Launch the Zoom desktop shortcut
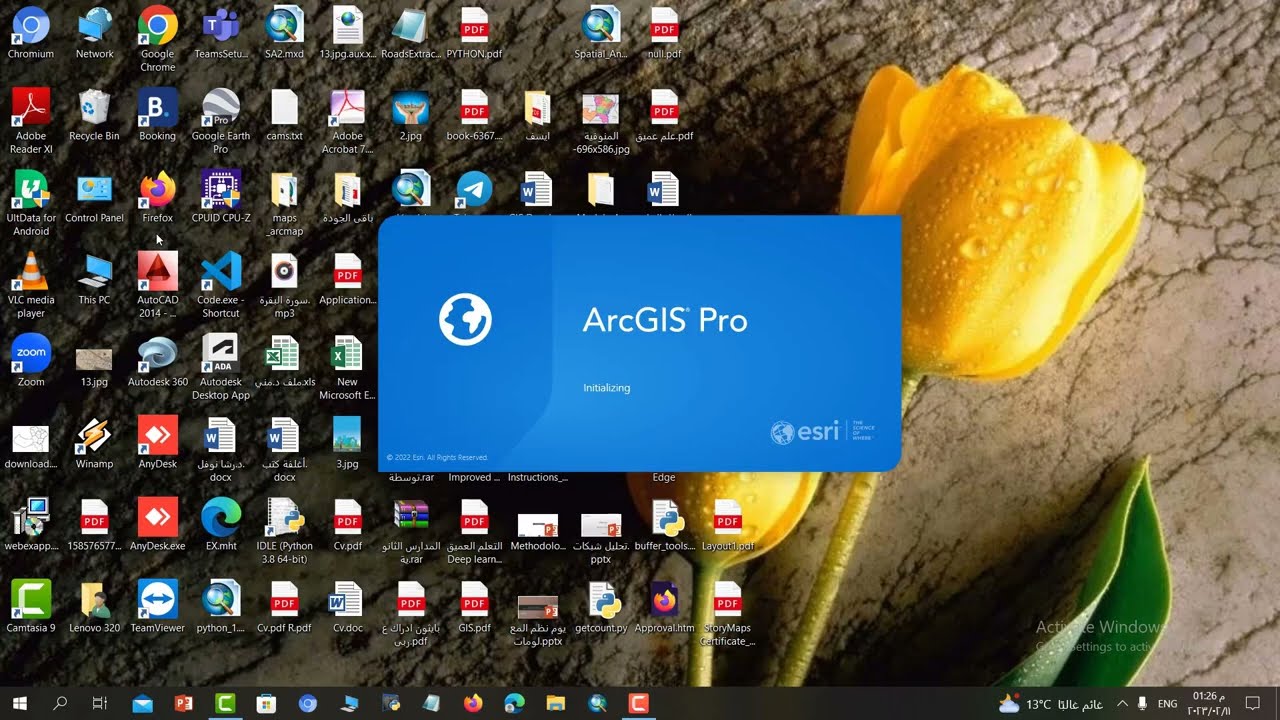The image size is (1280, 720). coord(31,361)
